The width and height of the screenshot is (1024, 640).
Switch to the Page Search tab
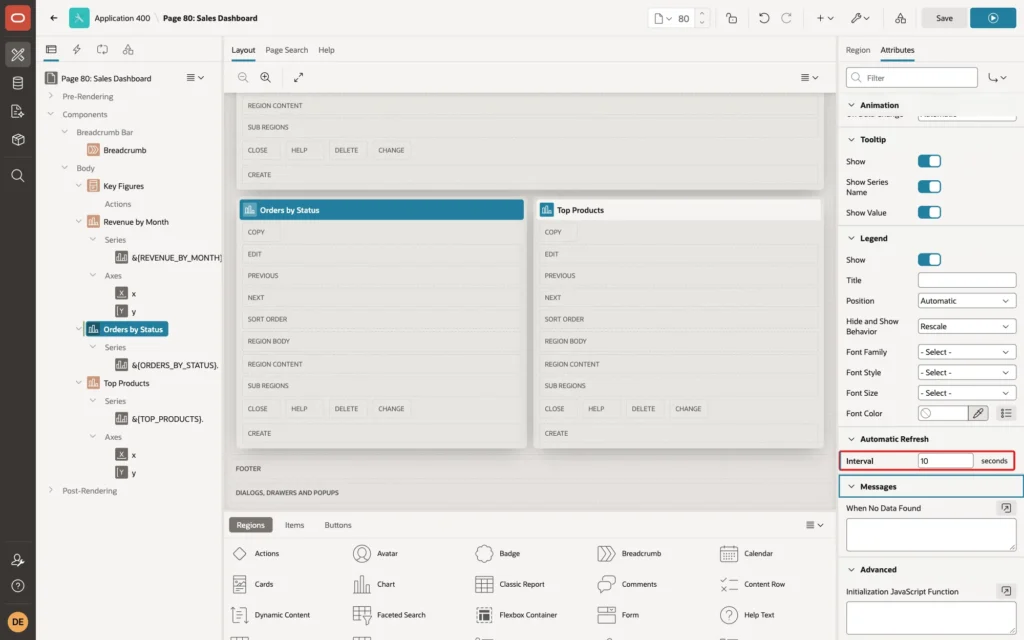(x=286, y=50)
